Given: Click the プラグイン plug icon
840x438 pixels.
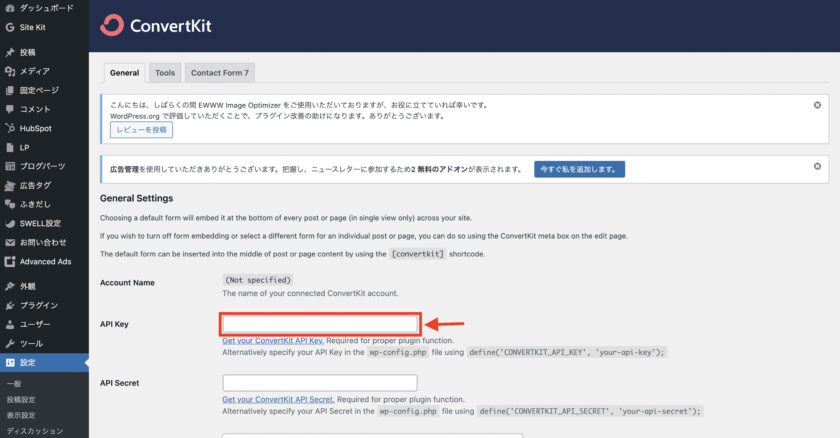Looking at the screenshot, I should [10, 305].
